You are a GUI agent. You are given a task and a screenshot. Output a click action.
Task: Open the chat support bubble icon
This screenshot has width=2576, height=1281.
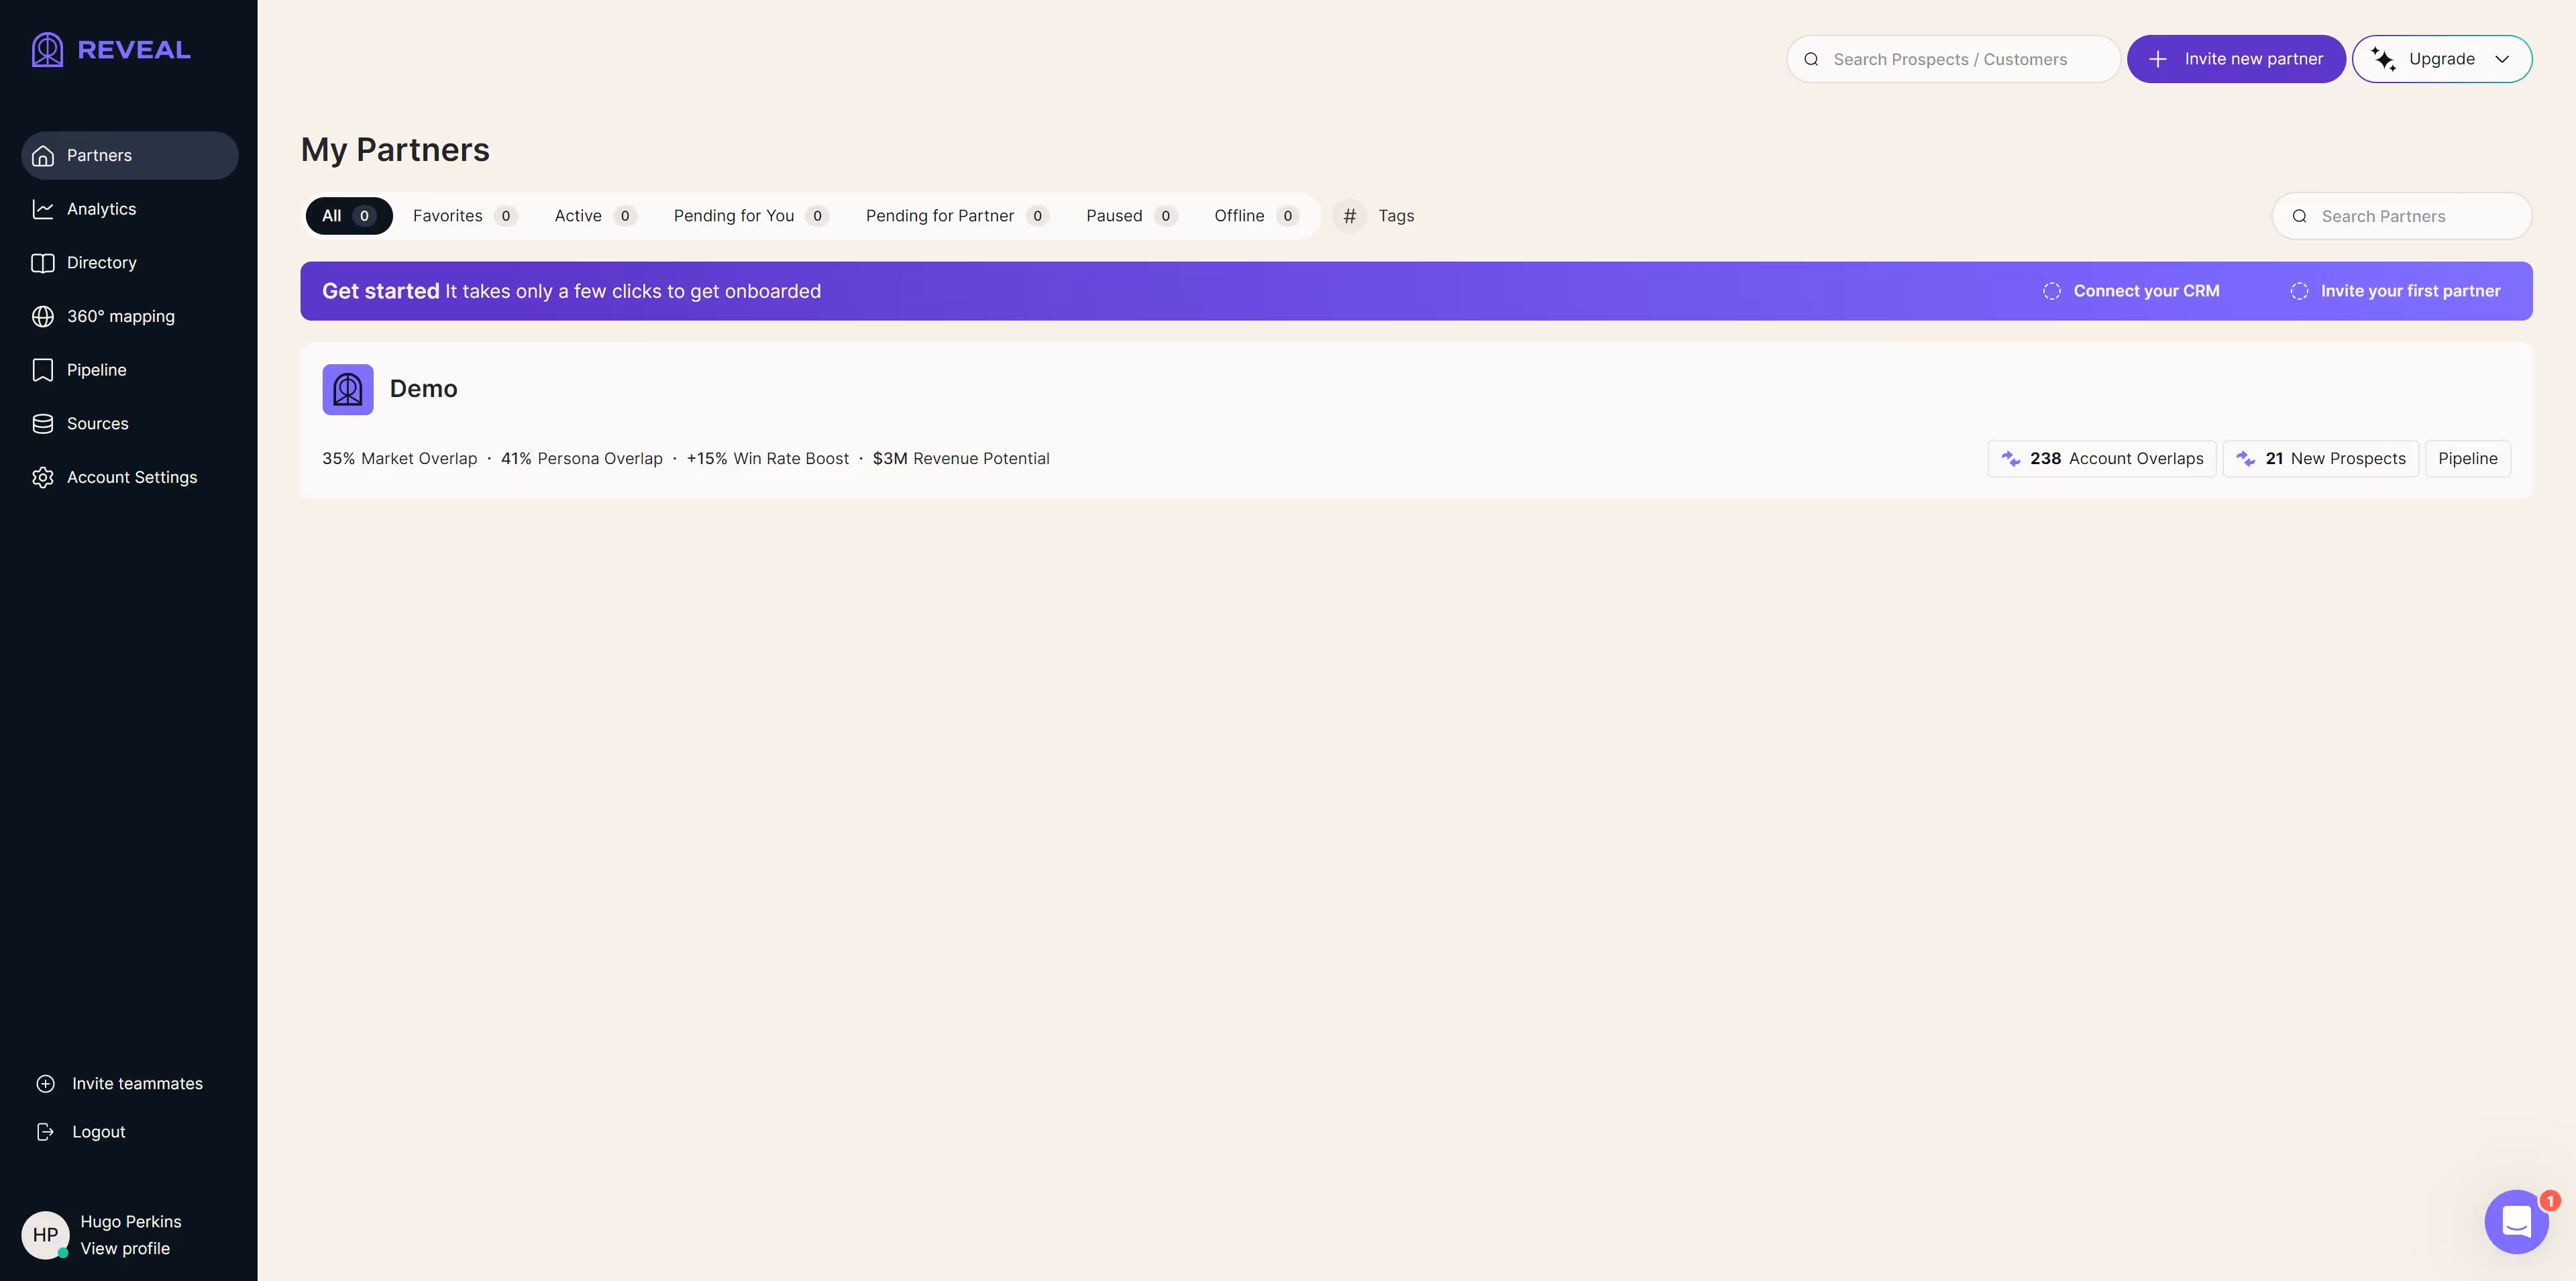(x=2516, y=1221)
